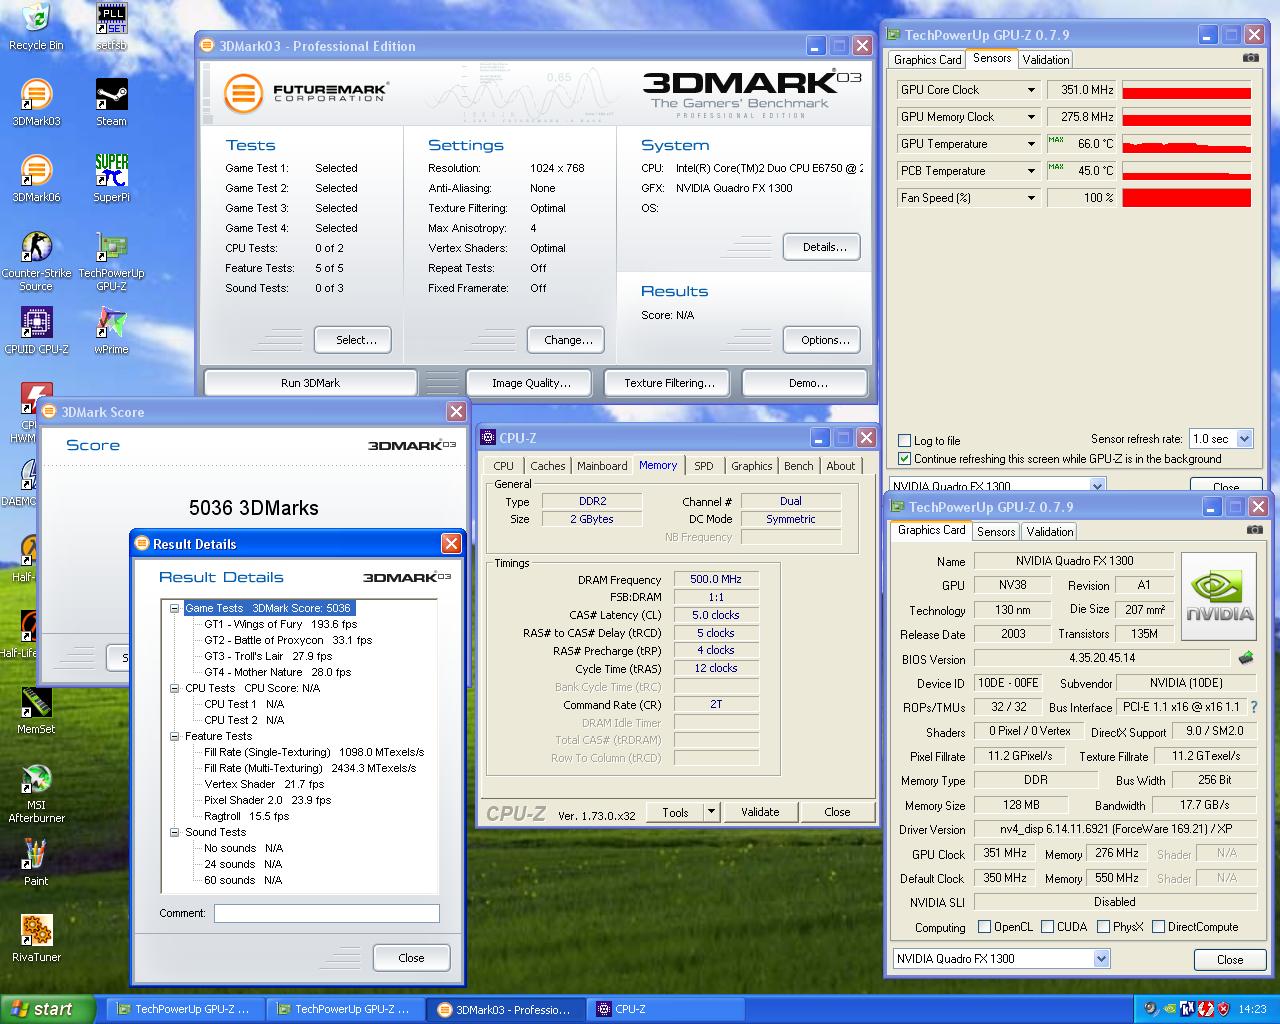Launch the Counter-Strike Source shortcut
The width and height of the screenshot is (1280, 1024).
click(x=36, y=261)
